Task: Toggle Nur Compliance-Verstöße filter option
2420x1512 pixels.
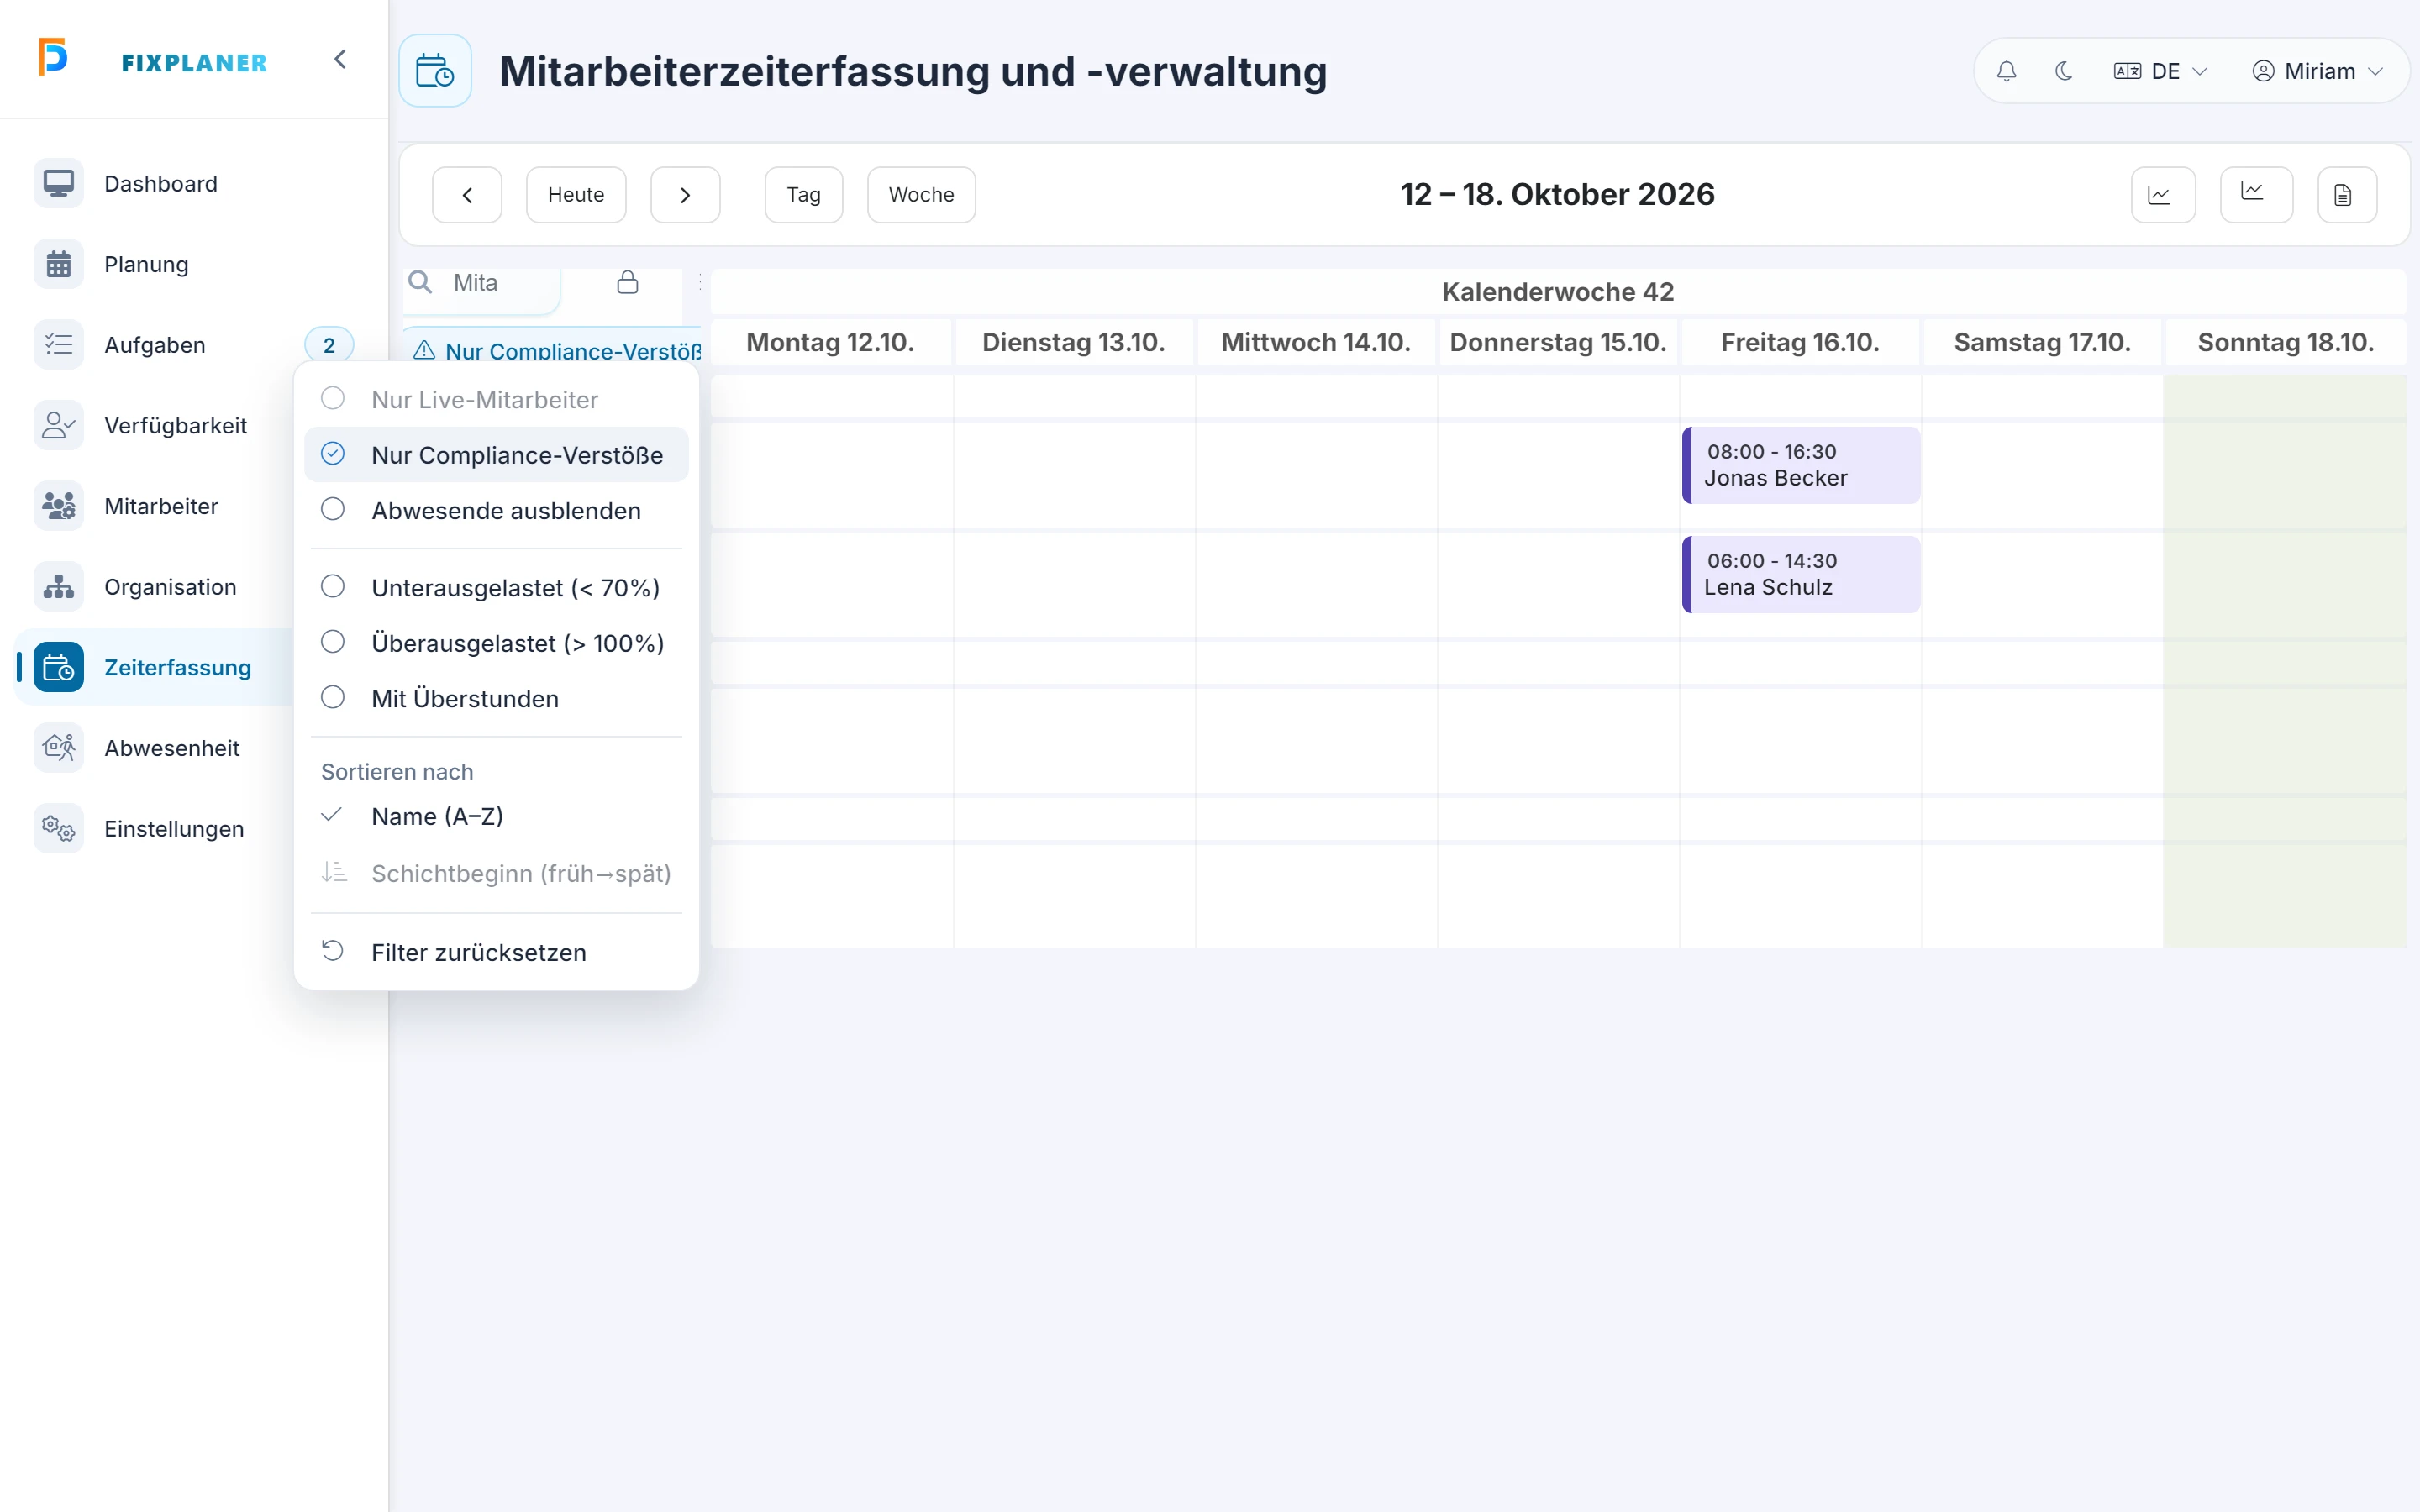Action: 496,455
